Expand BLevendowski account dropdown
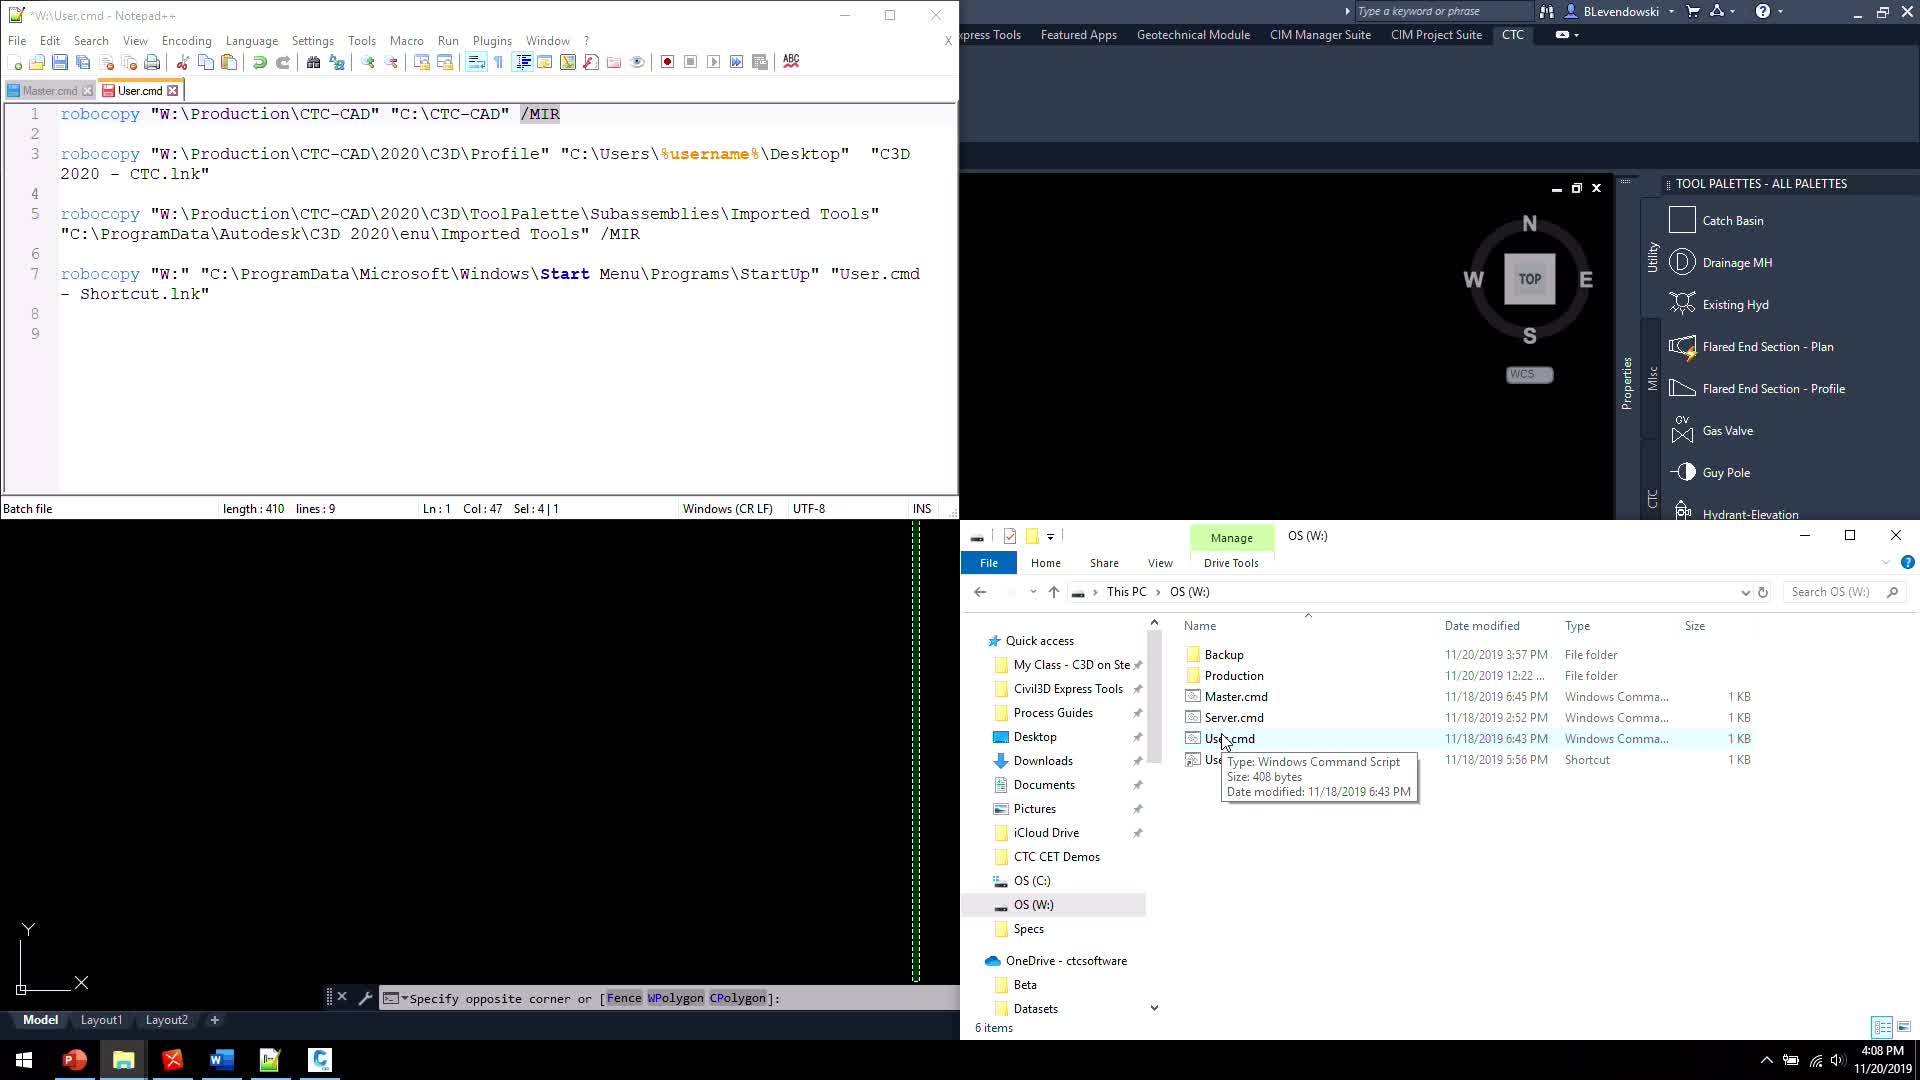 coord(1671,12)
